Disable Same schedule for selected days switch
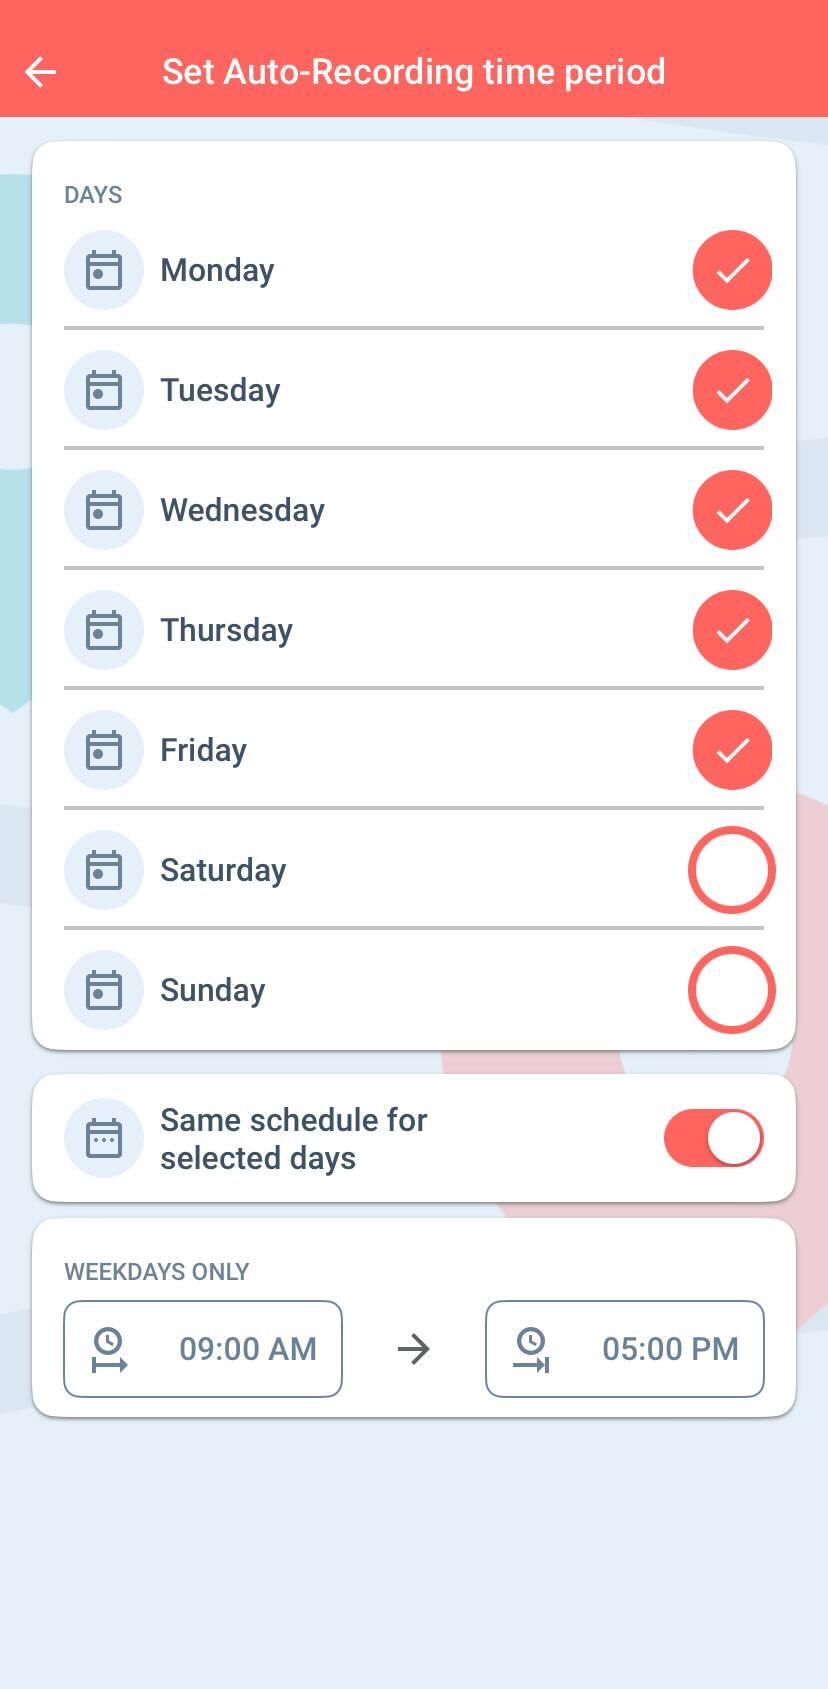This screenshot has width=828, height=1689. (x=713, y=1138)
